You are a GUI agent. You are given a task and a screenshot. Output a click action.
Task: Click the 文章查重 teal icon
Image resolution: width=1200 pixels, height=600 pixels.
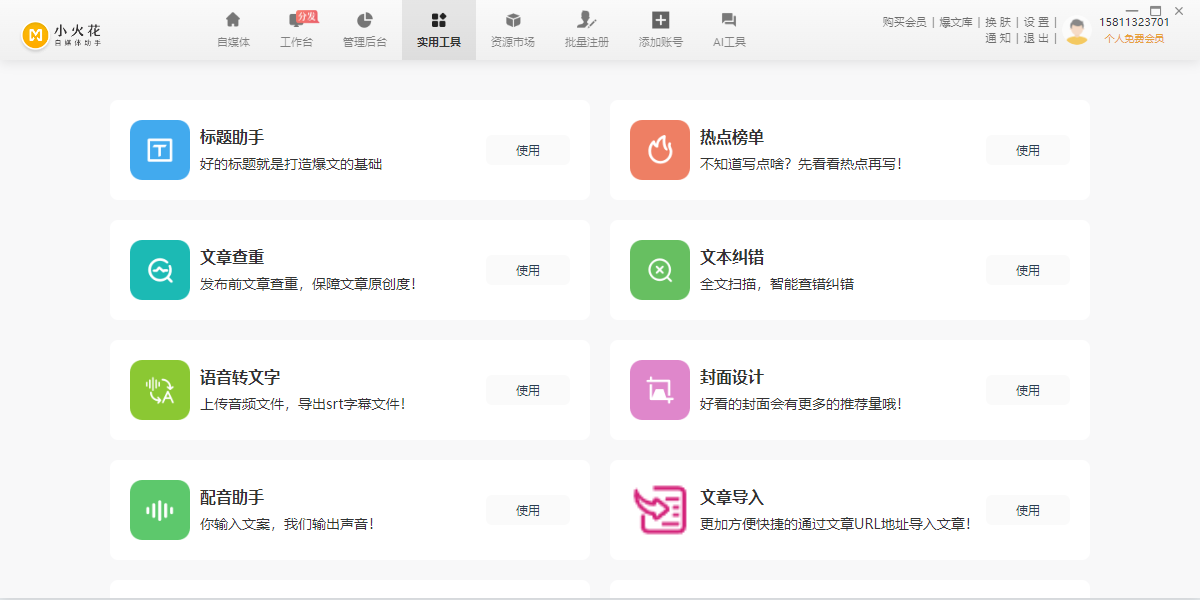[x=160, y=270]
